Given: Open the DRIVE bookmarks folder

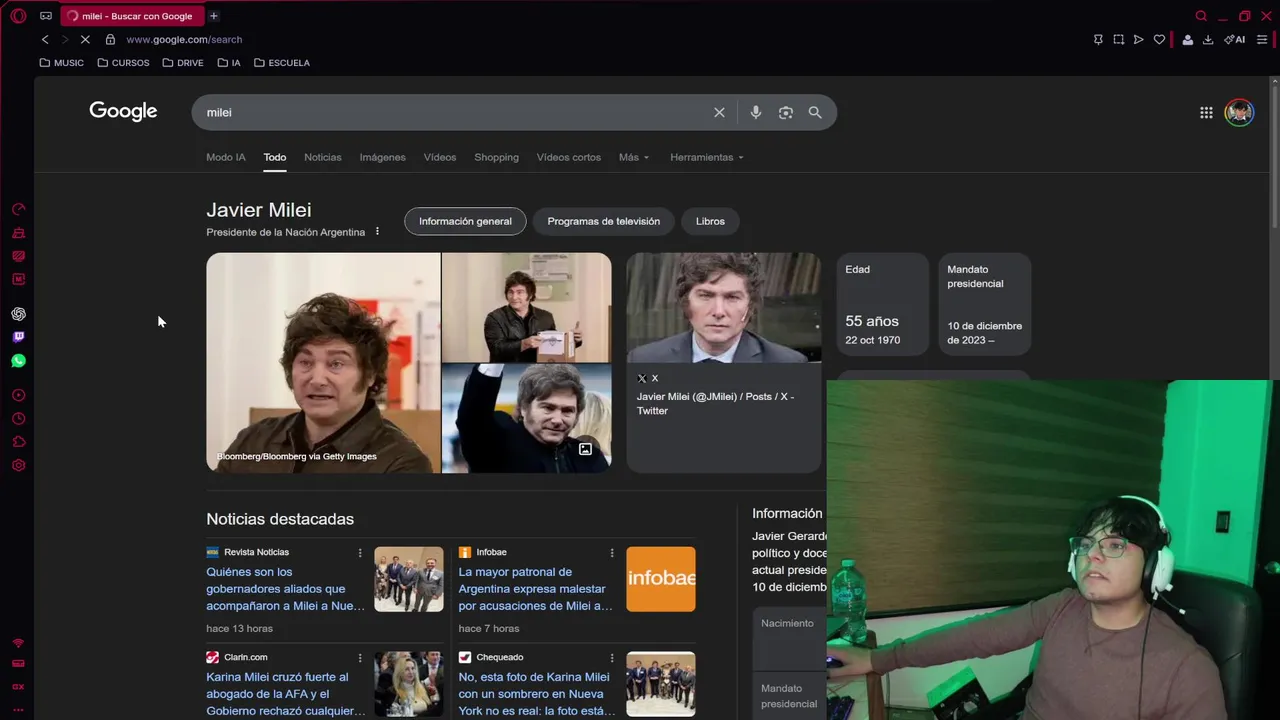Looking at the screenshot, I should pyautogui.click(x=183, y=62).
